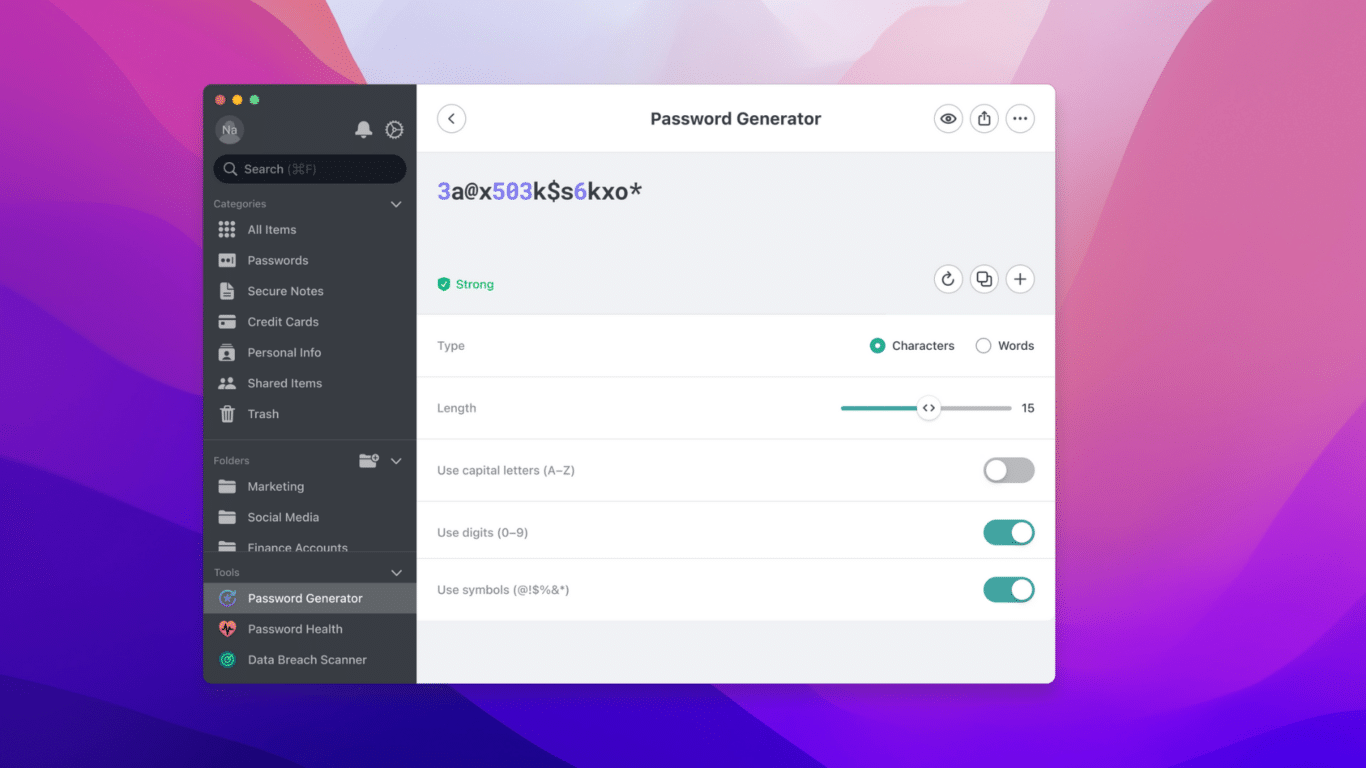Click the Trash bin icon
Image resolution: width=1366 pixels, height=768 pixels.
(x=227, y=414)
